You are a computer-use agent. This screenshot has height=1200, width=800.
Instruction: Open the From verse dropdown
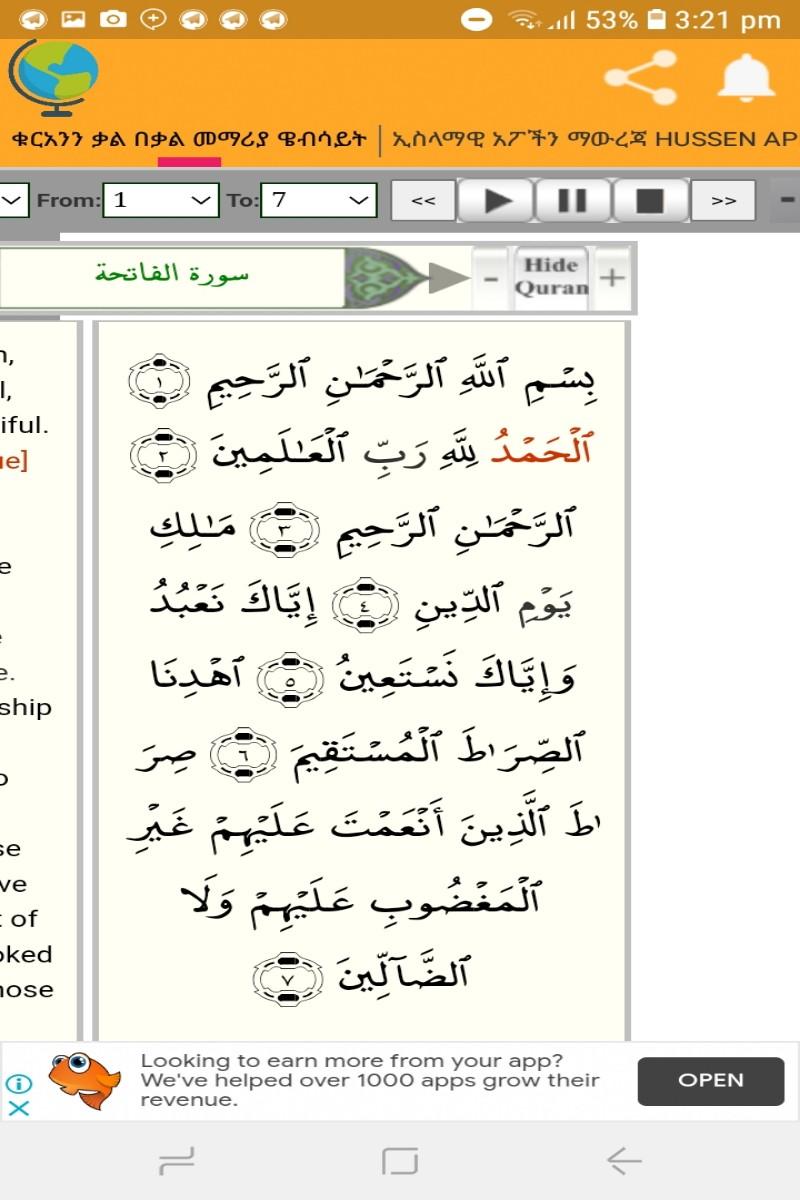(161, 200)
